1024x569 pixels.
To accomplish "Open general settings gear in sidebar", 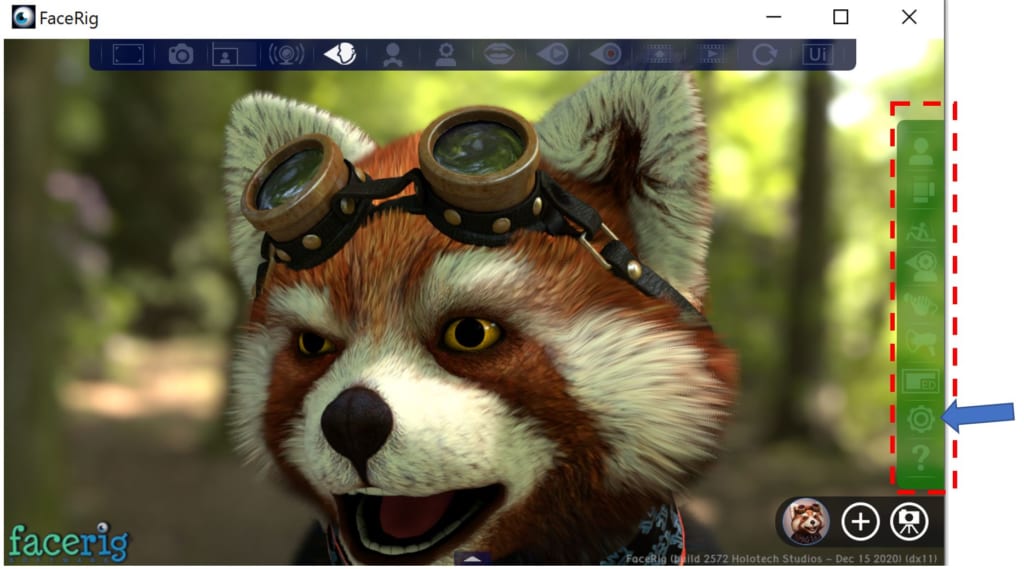I will click(921, 419).
